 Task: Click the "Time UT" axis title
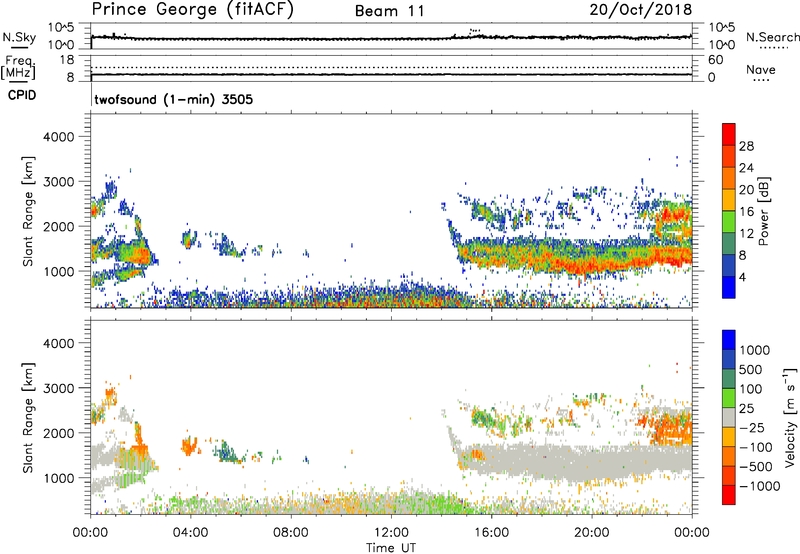pyautogui.click(x=391, y=548)
